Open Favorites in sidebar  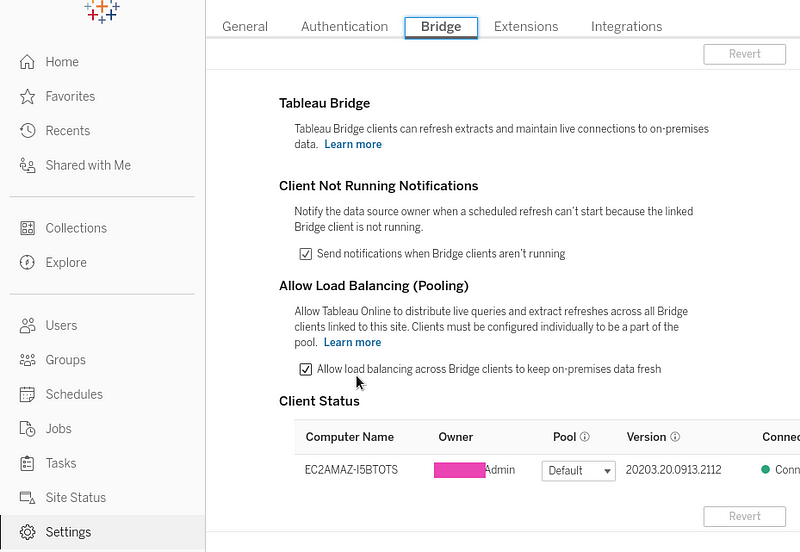[x=70, y=96]
